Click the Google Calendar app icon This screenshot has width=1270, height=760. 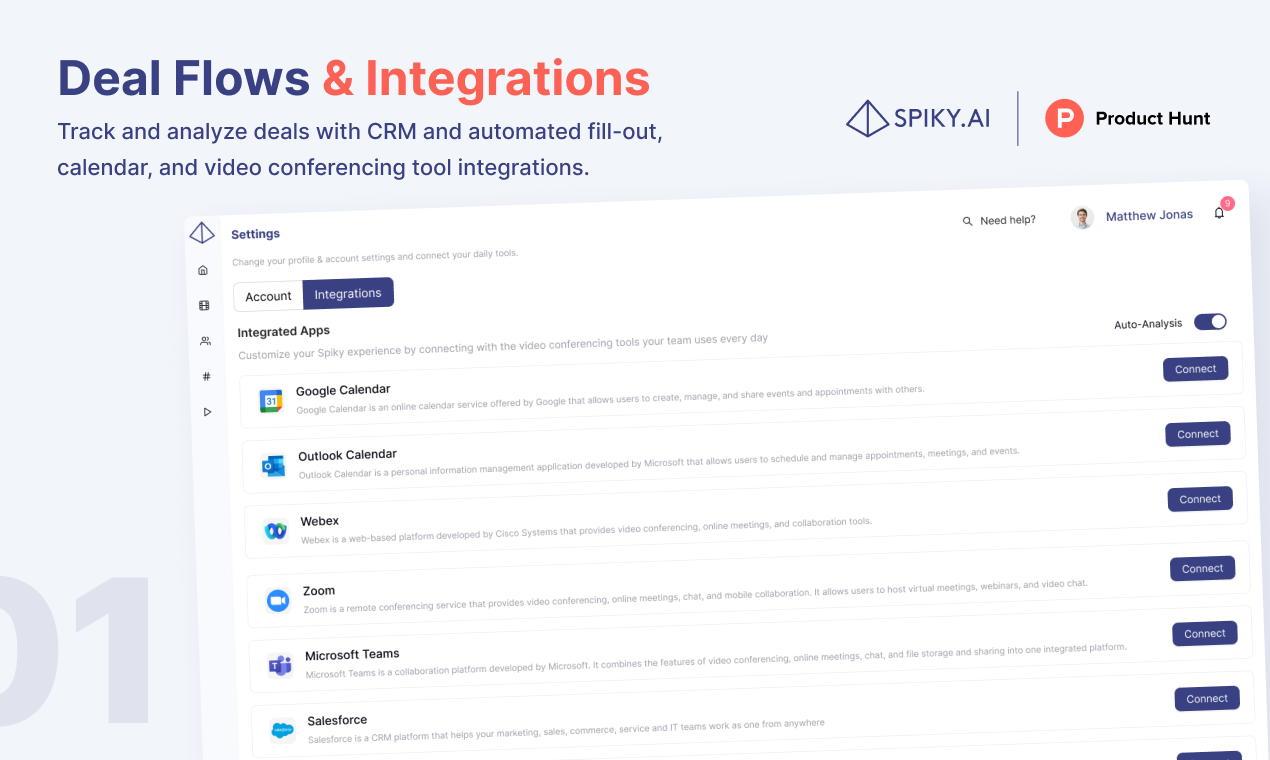click(271, 401)
